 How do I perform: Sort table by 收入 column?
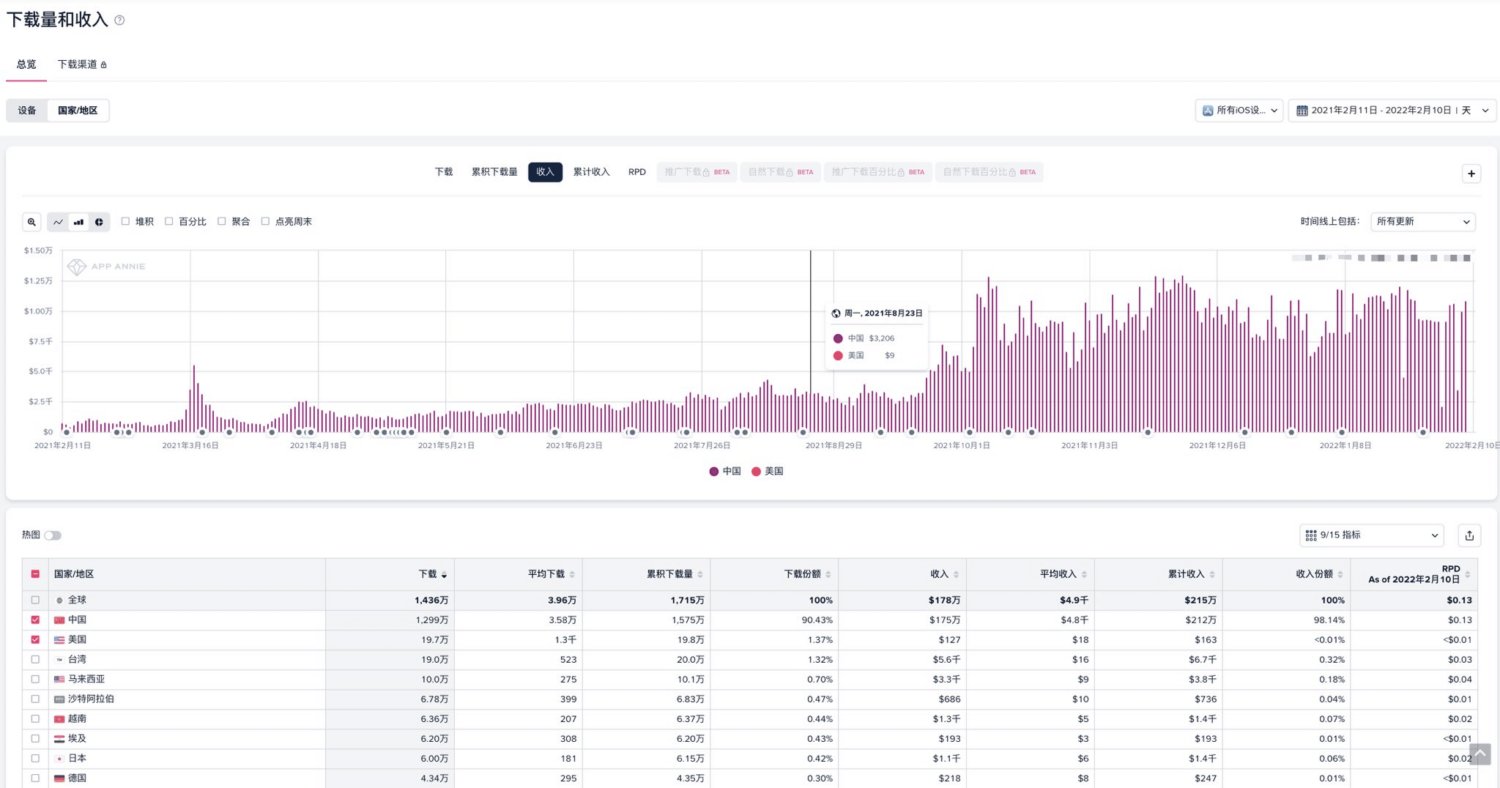[x=956, y=575]
